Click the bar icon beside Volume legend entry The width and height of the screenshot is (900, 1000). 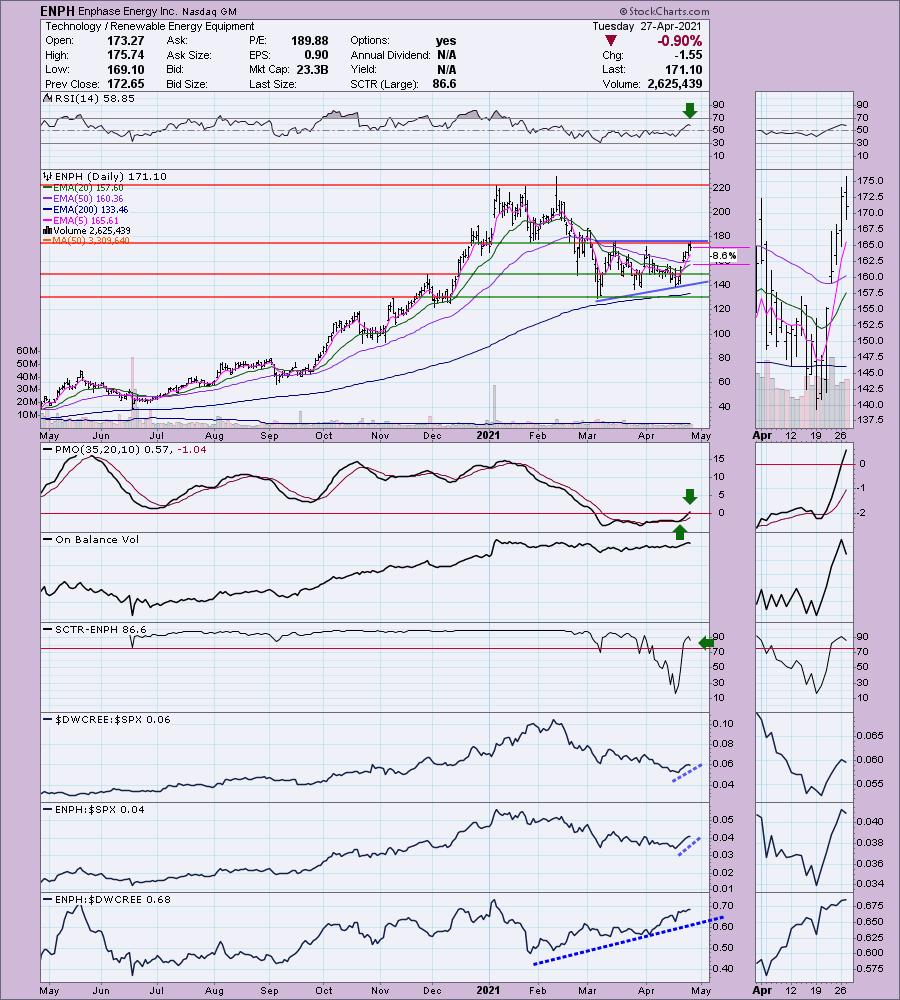[x=47, y=230]
